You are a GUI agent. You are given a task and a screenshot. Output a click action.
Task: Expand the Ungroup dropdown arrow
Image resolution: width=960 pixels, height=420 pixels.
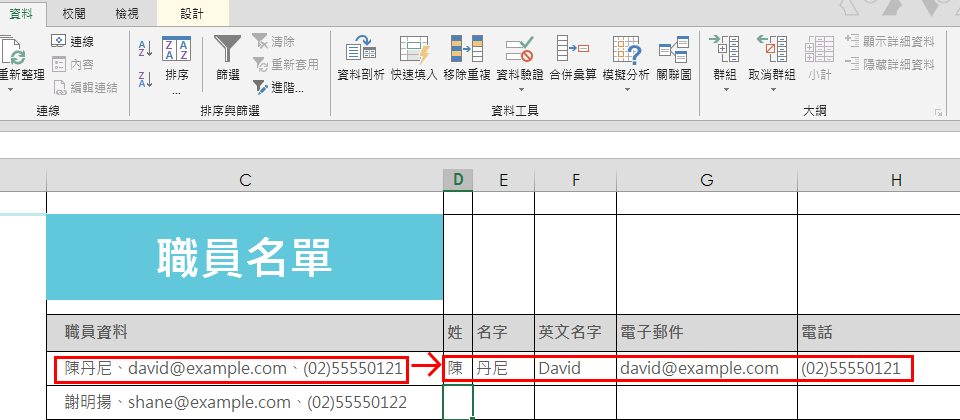click(773, 89)
